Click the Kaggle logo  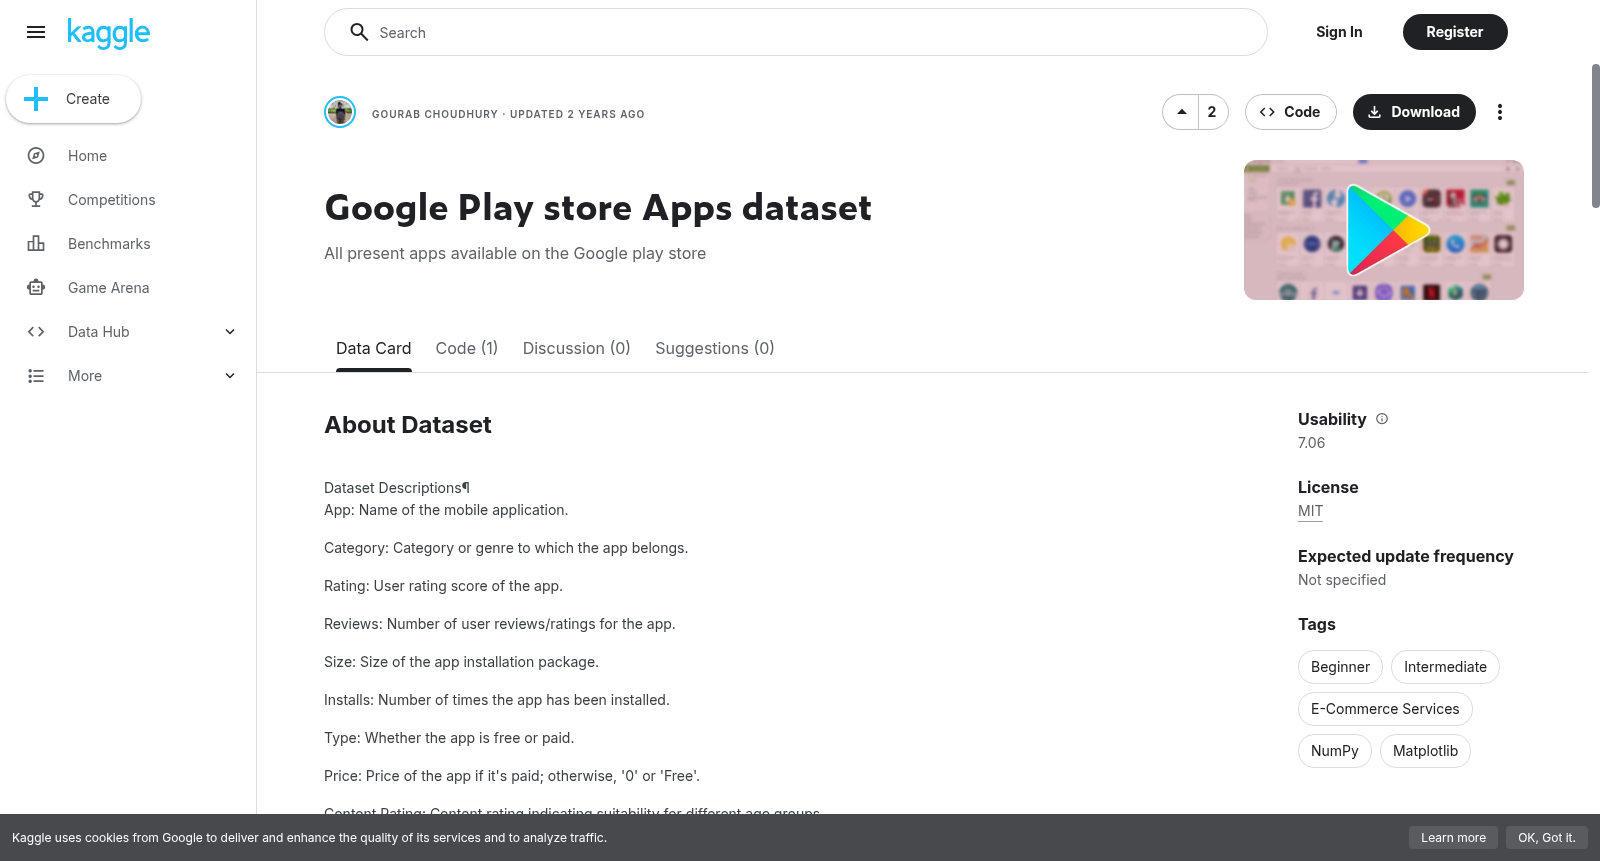[x=108, y=33]
